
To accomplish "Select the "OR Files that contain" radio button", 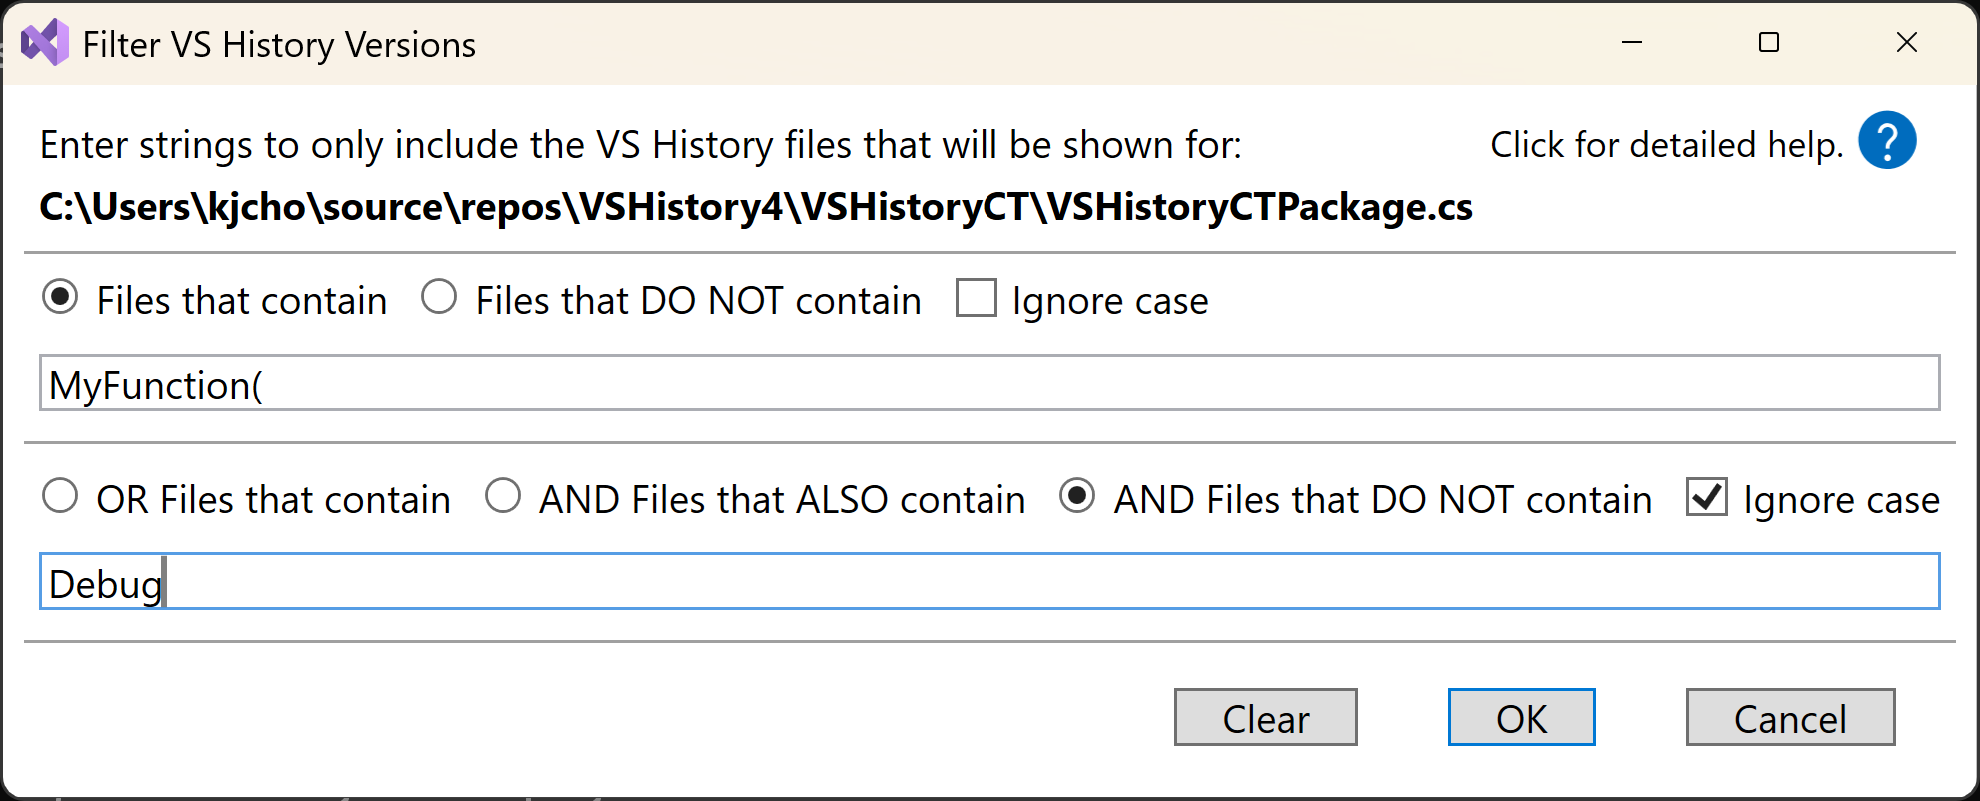I will [60, 496].
